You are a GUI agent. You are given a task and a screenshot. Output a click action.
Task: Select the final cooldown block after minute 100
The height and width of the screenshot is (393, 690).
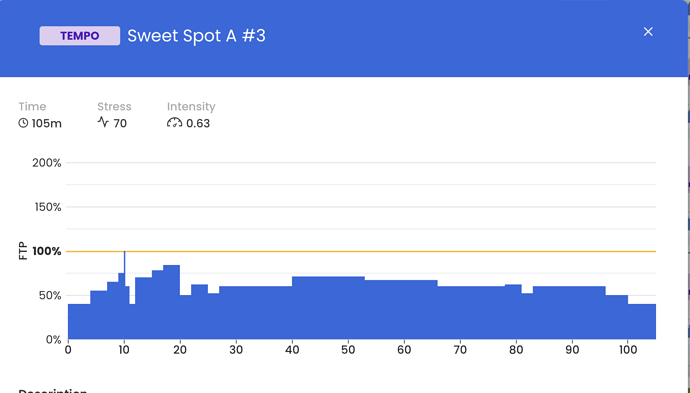tap(642, 321)
